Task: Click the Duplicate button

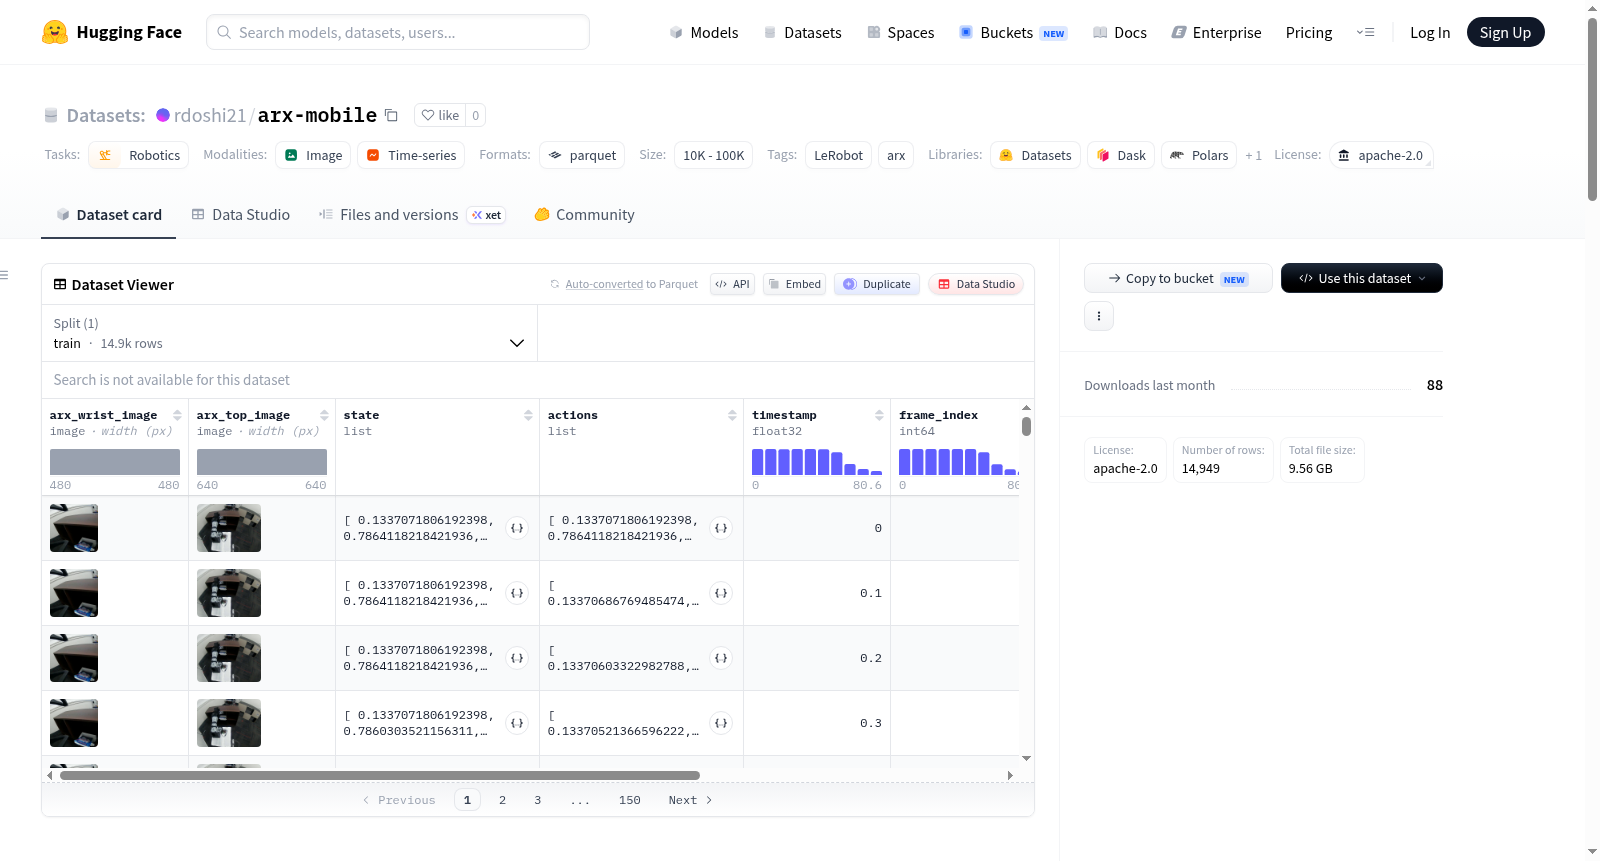Action: pos(877,284)
